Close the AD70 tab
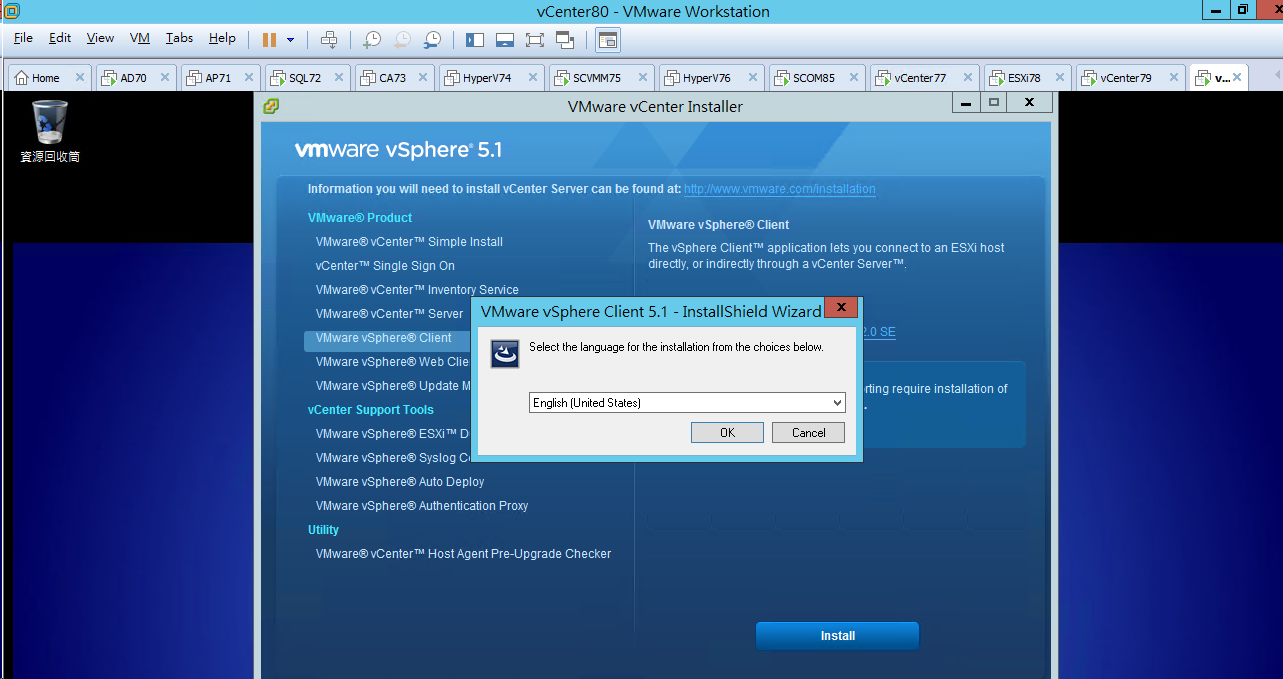The height and width of the screenshot is (679, 1283). point(165,78)
